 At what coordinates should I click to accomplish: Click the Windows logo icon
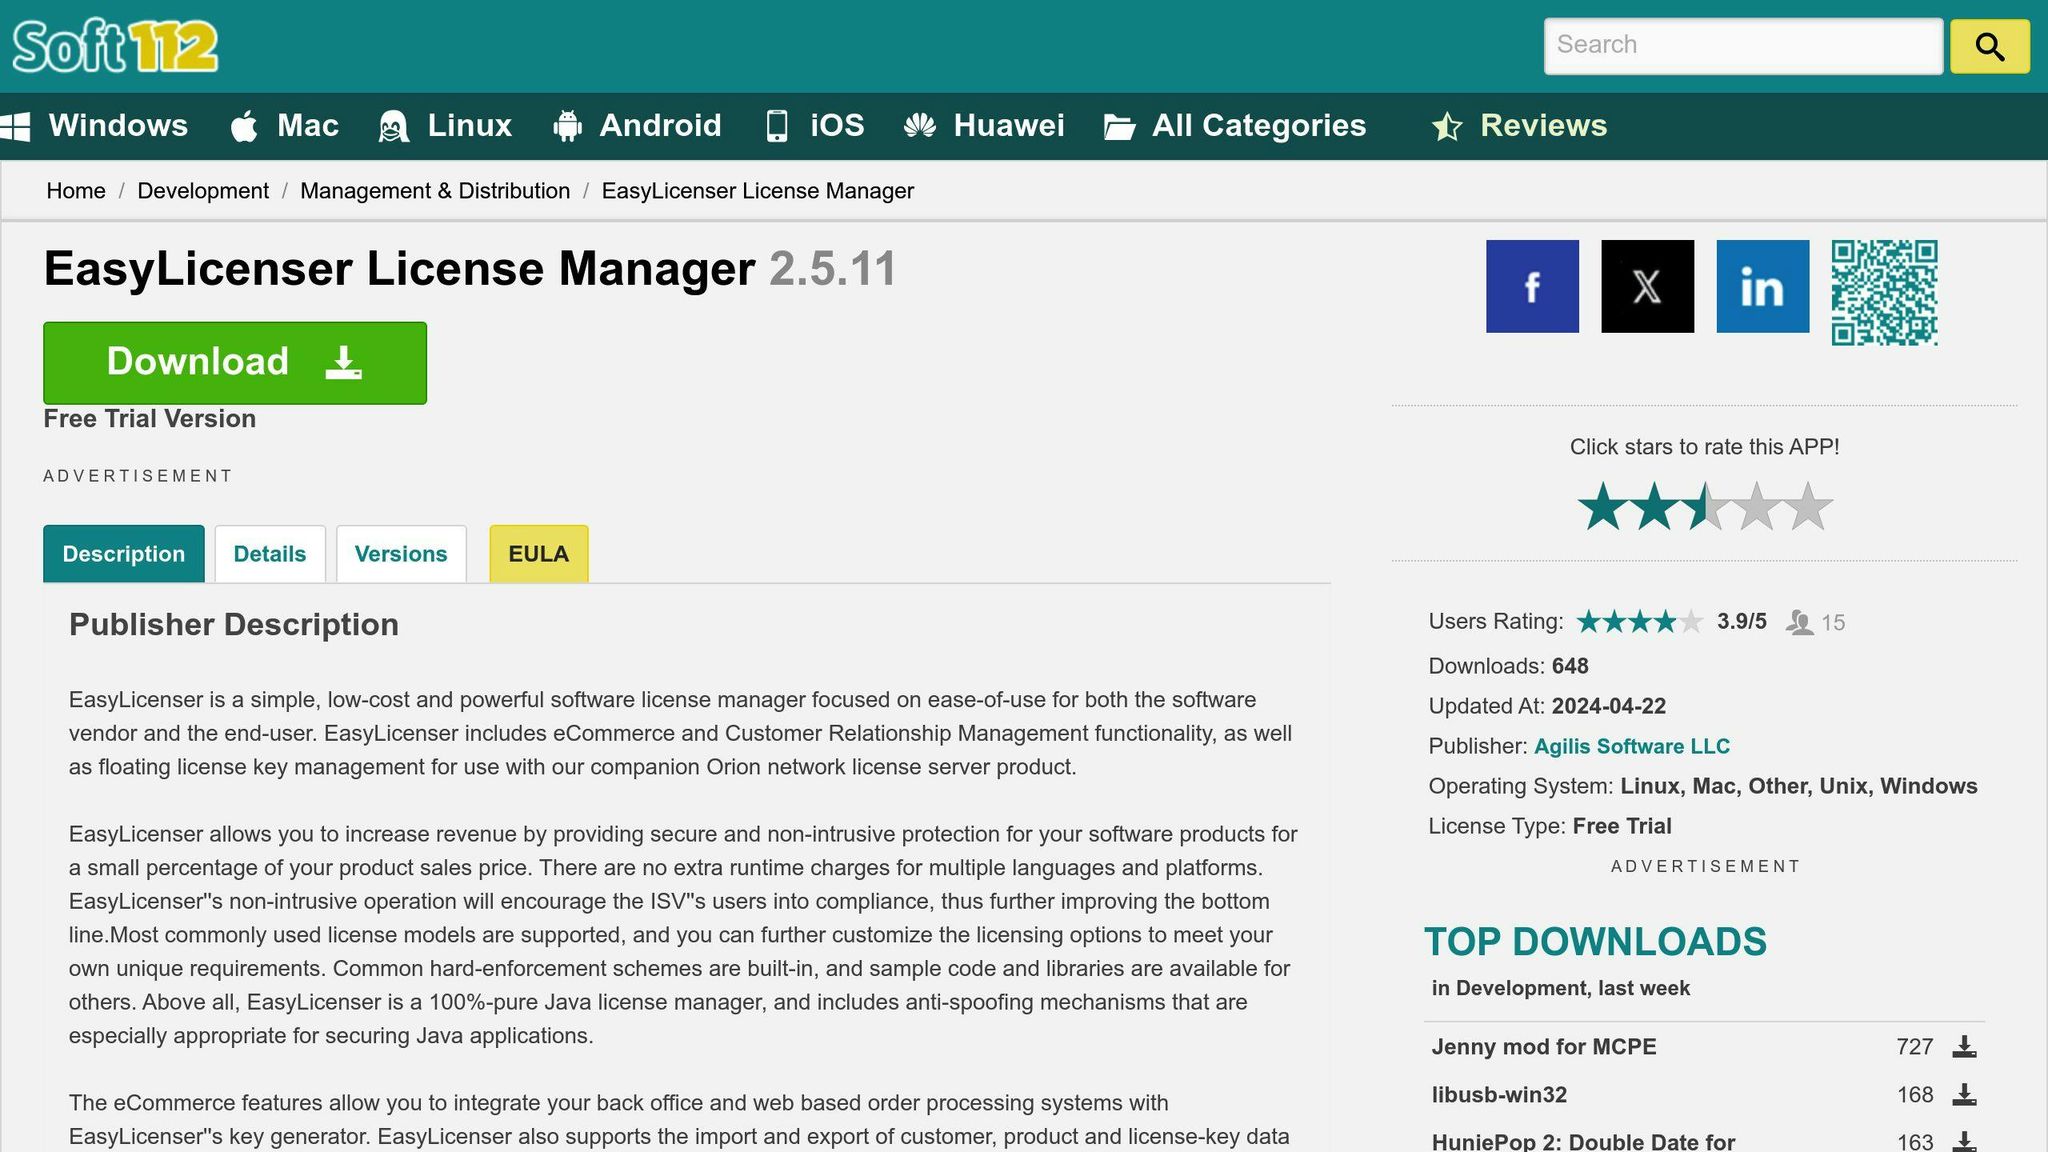tap(15, 127)
